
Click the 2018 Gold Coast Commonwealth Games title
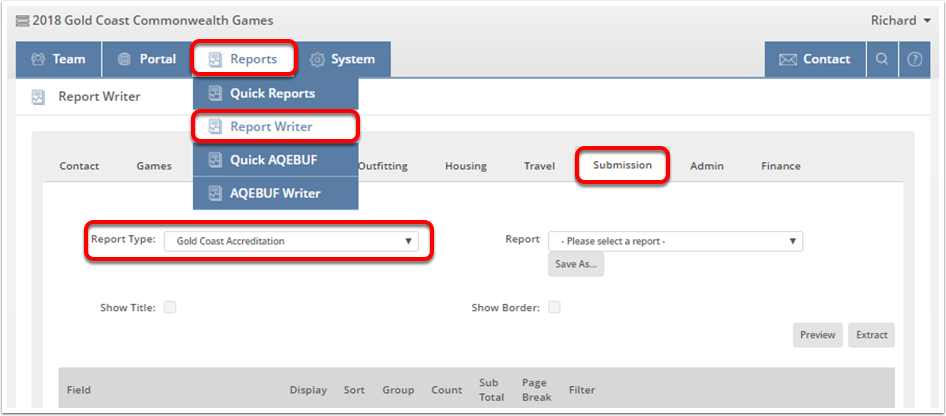click(153, 20)
